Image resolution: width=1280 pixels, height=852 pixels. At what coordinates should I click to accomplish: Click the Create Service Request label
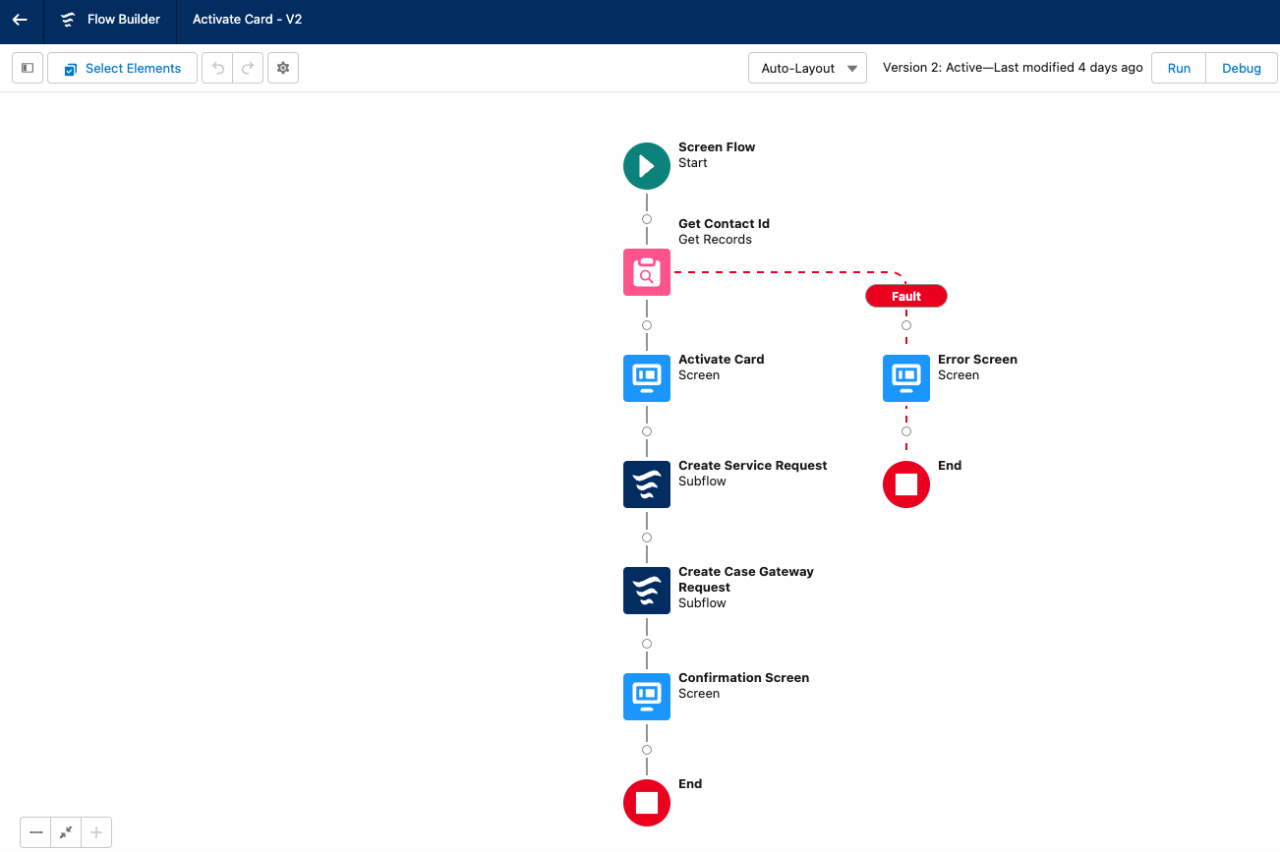753,466
